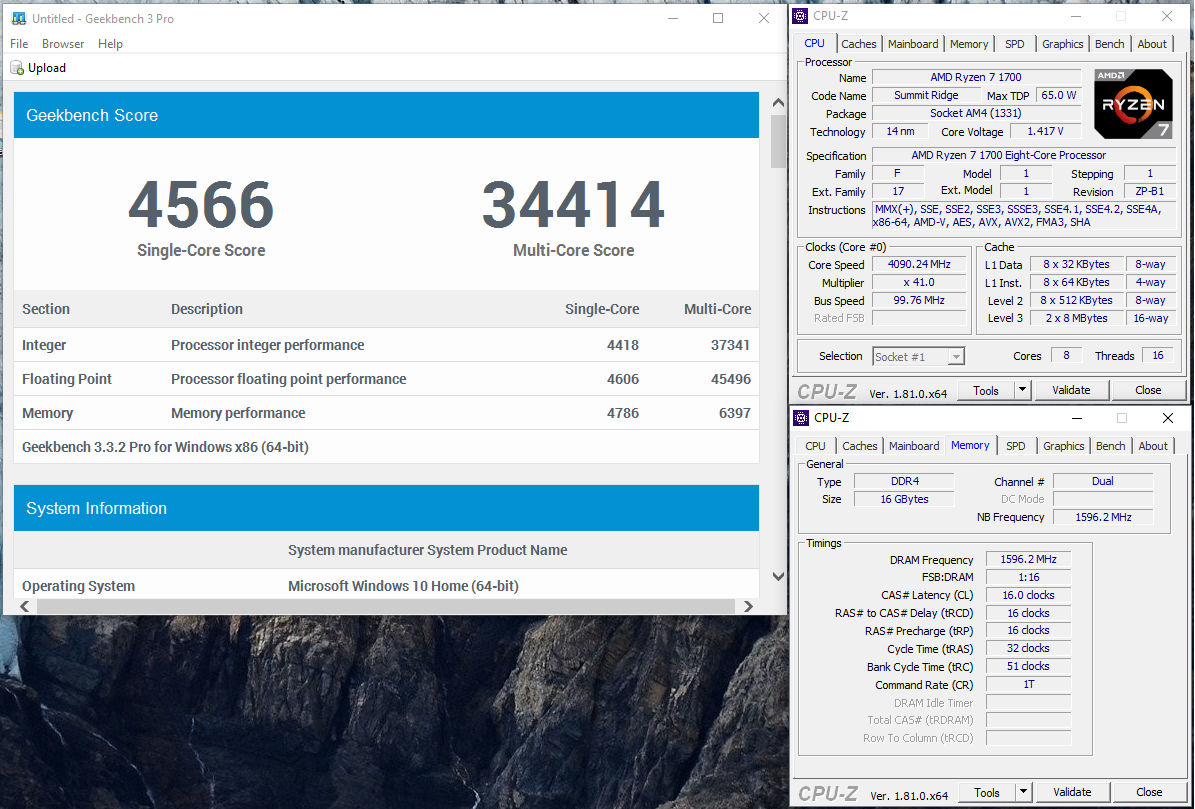1195x809 pixels.
Task: Switch to Memory tab in top CPU-Z window
Action: pyautogui.click(x=969, y=44)
